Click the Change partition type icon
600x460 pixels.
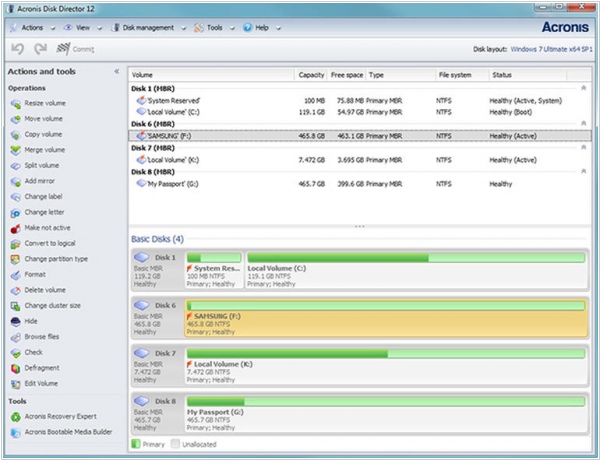(x=16, y=259)
